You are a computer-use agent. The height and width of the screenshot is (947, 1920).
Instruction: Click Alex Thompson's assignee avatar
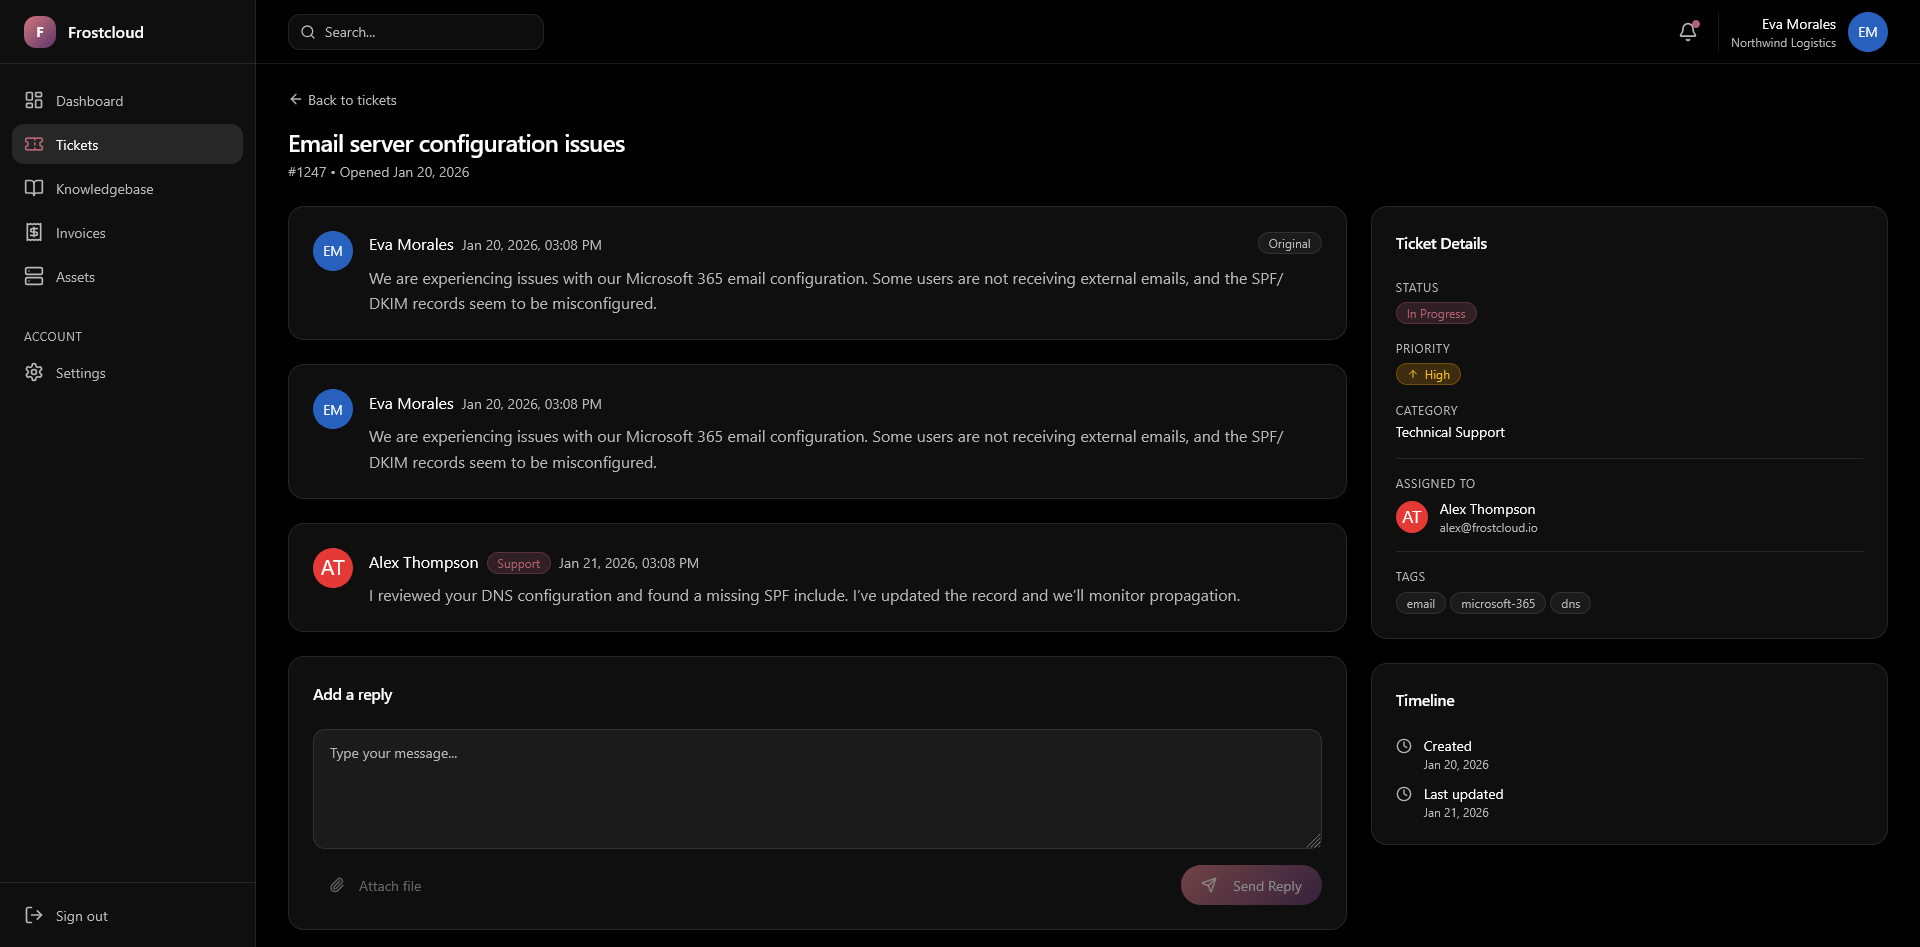tap(1411, 517)
